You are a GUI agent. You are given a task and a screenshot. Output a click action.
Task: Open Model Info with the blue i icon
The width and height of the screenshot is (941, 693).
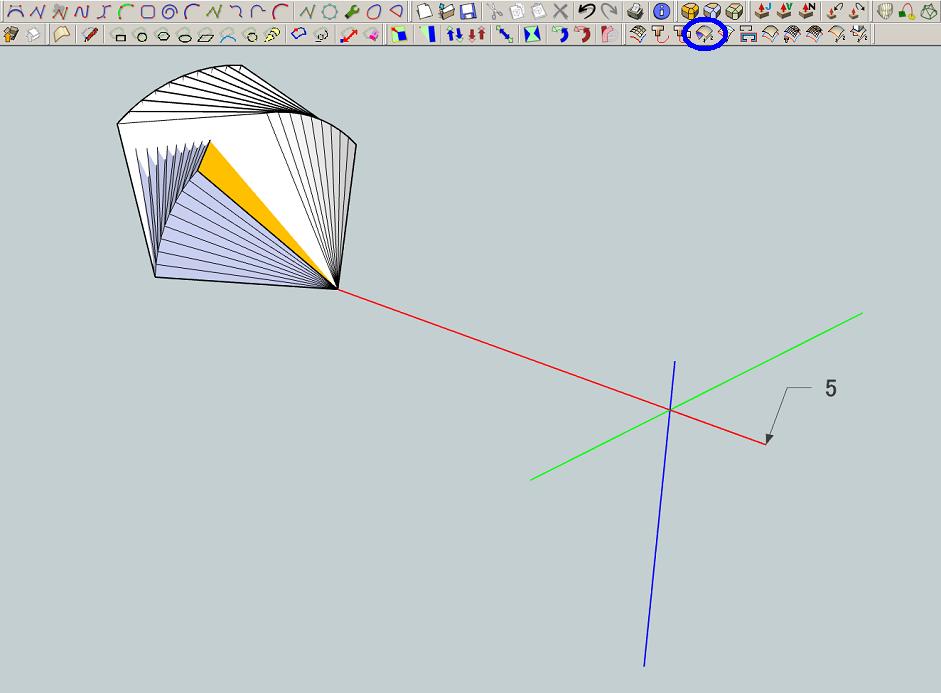coord(661,11)
